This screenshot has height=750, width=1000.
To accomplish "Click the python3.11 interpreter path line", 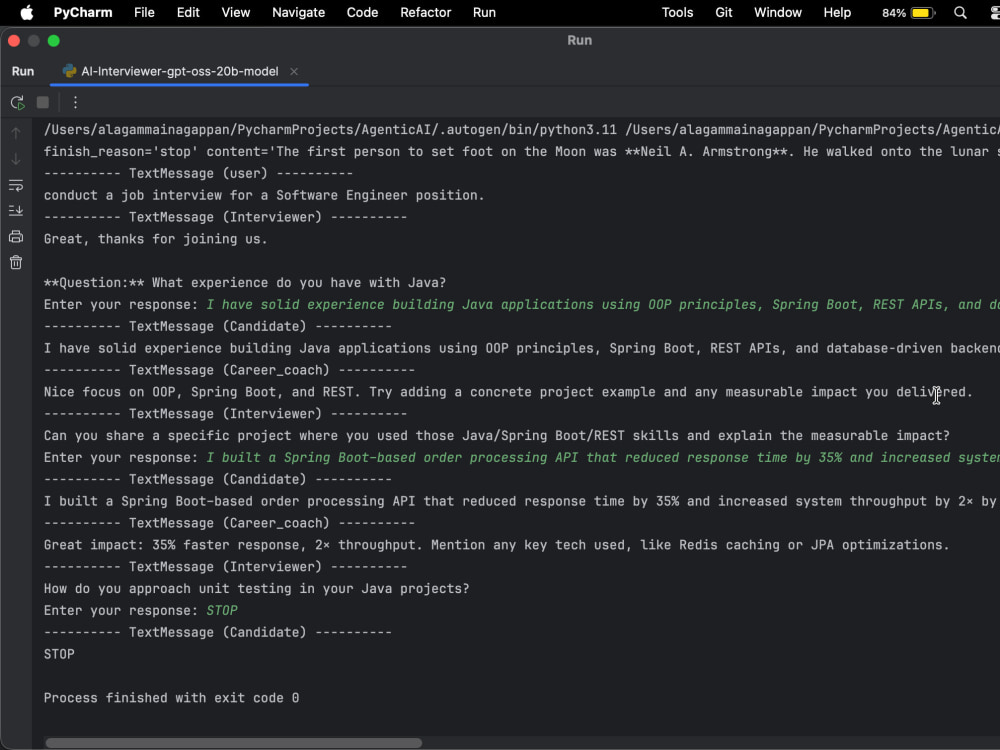I will pyautogui.click(x=522, y=129).
